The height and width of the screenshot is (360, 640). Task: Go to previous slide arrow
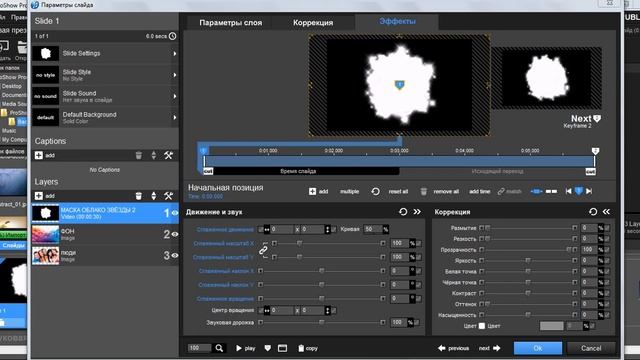[442, 348]
